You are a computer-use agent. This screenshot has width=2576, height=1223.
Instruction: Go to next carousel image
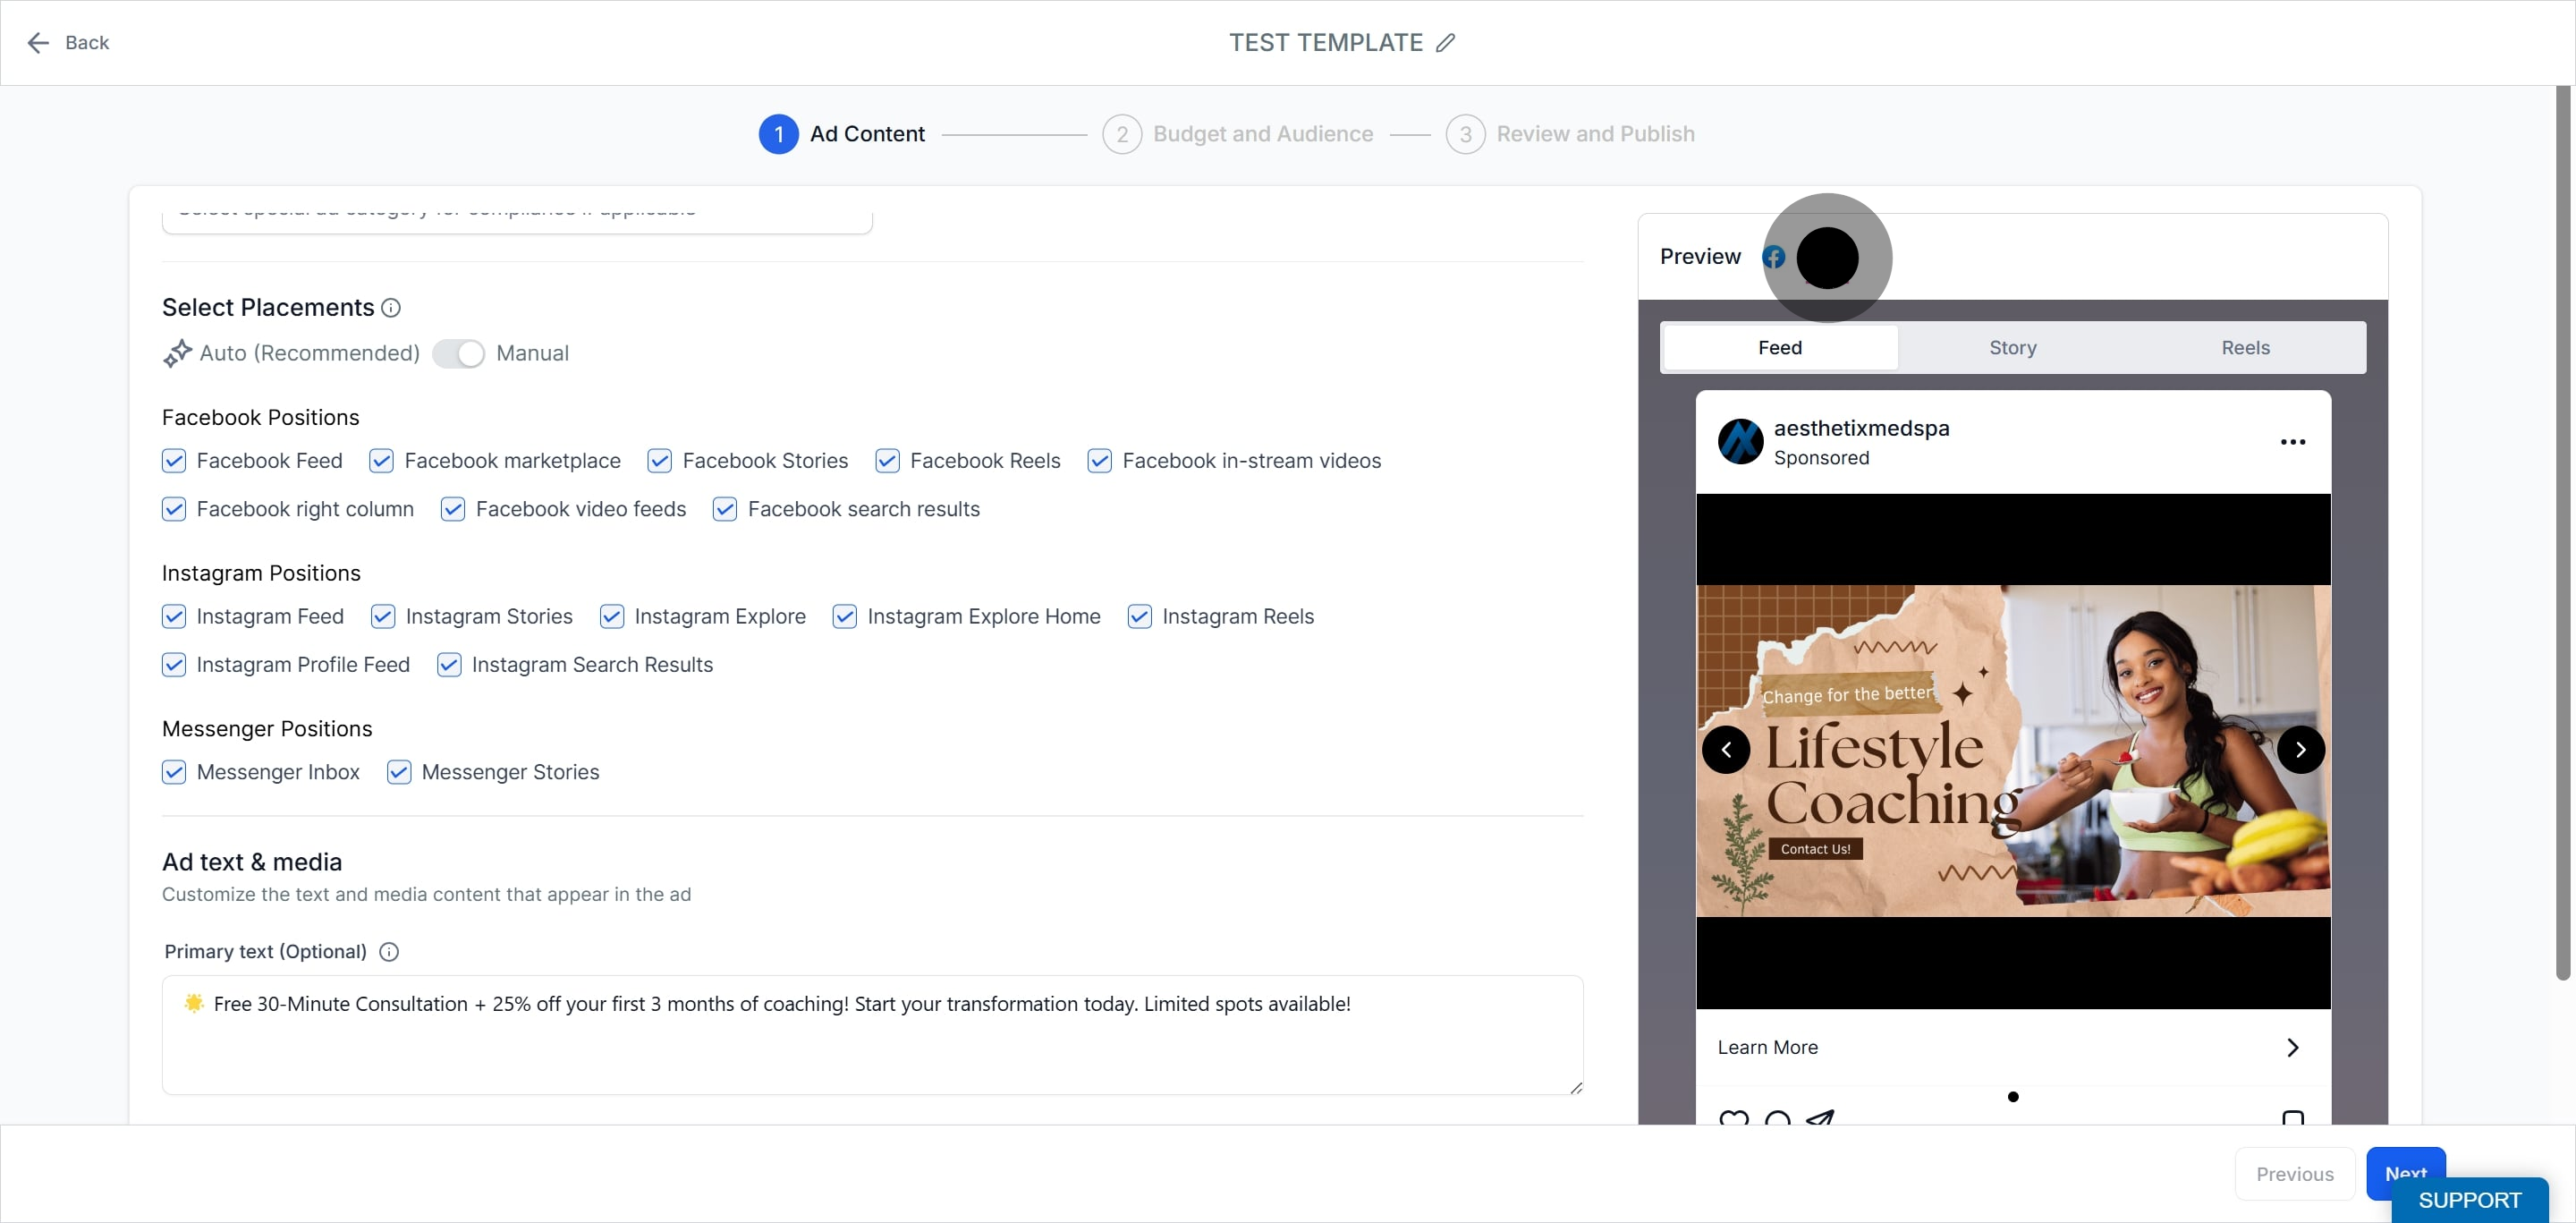2300,749
